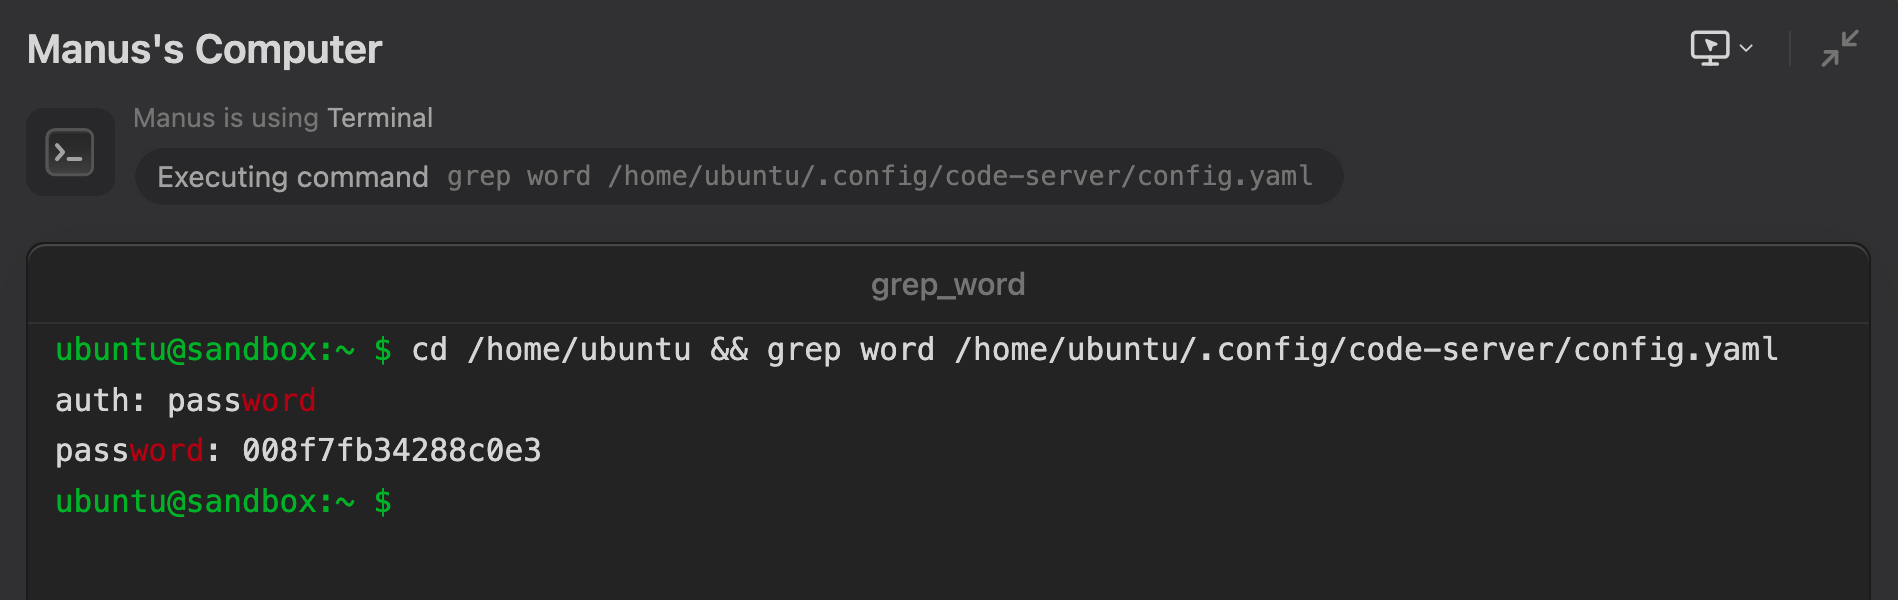Screen dimensions: 1898x600
Task: Click the "Terminal" label in the status text
Action: 380,118
